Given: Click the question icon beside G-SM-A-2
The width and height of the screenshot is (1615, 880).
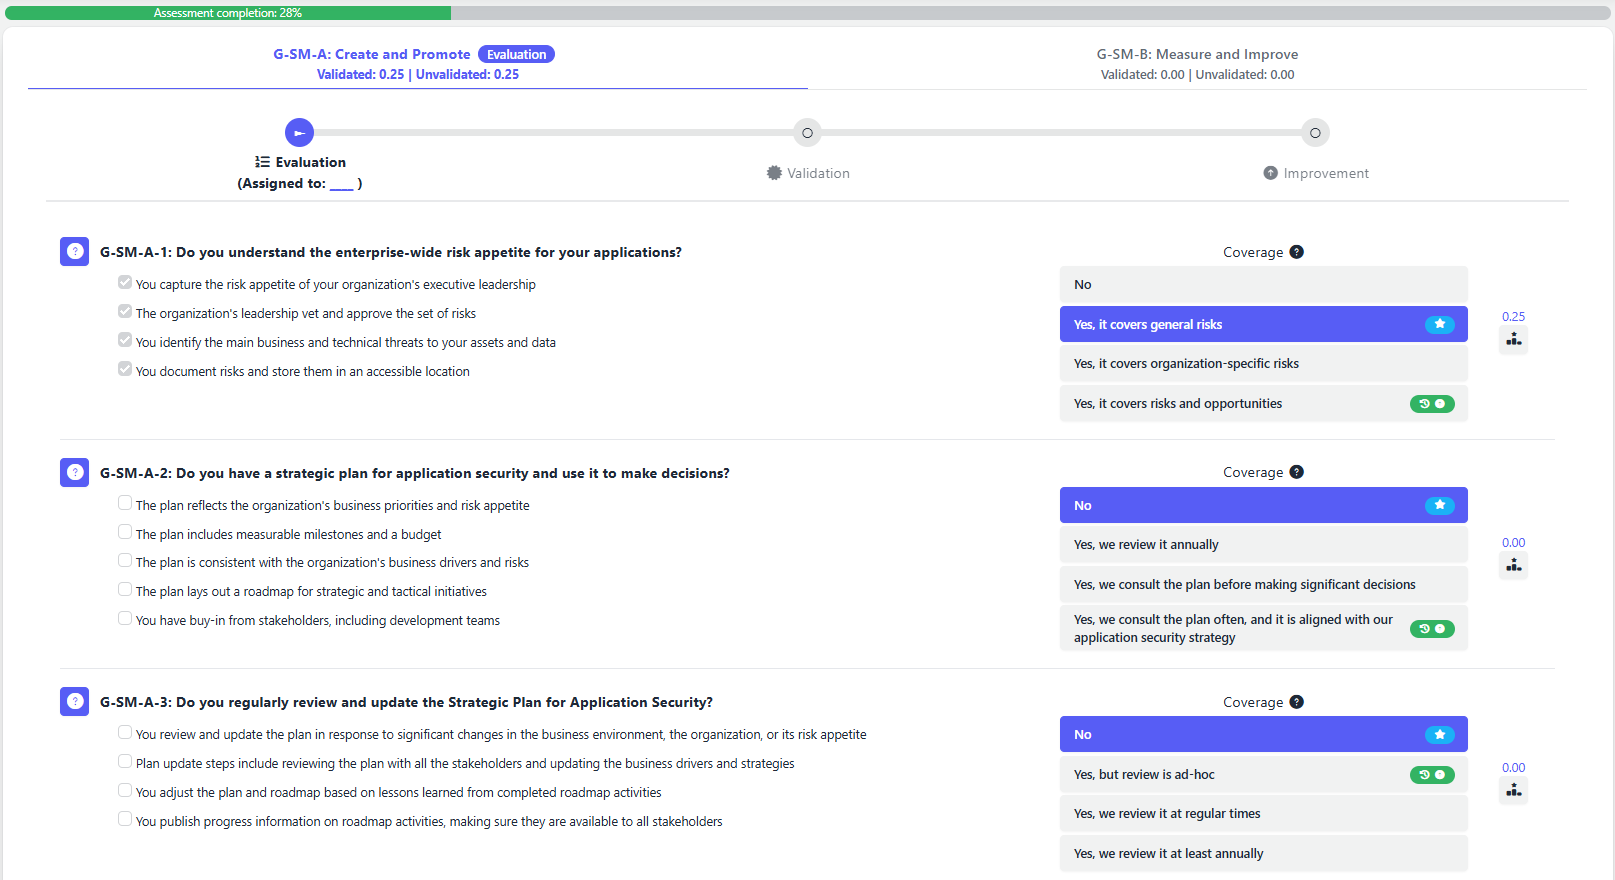Looking at the screenshot, I should pyautogui.click(x=75, y=473).
